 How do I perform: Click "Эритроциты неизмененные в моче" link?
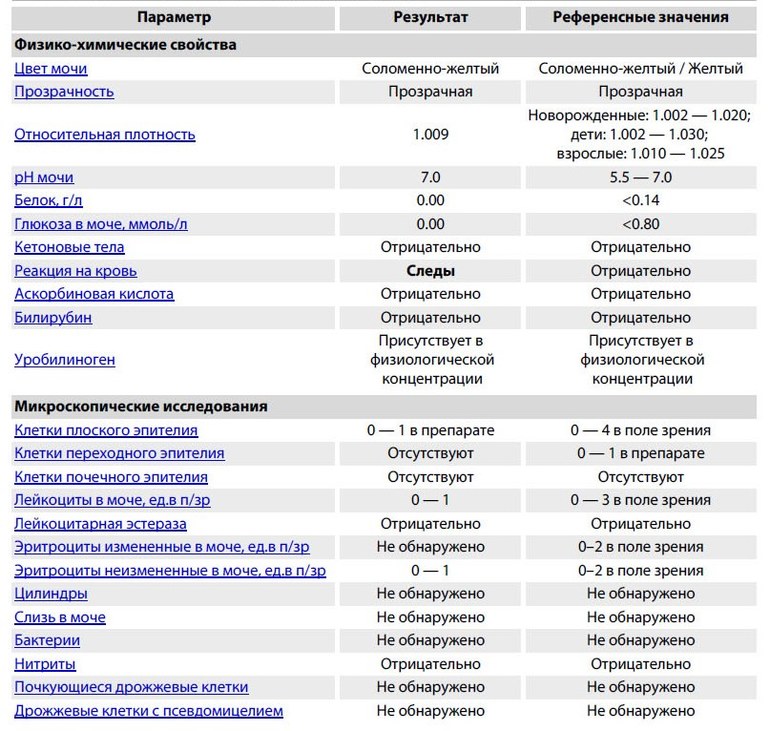(x=170, y=570)
